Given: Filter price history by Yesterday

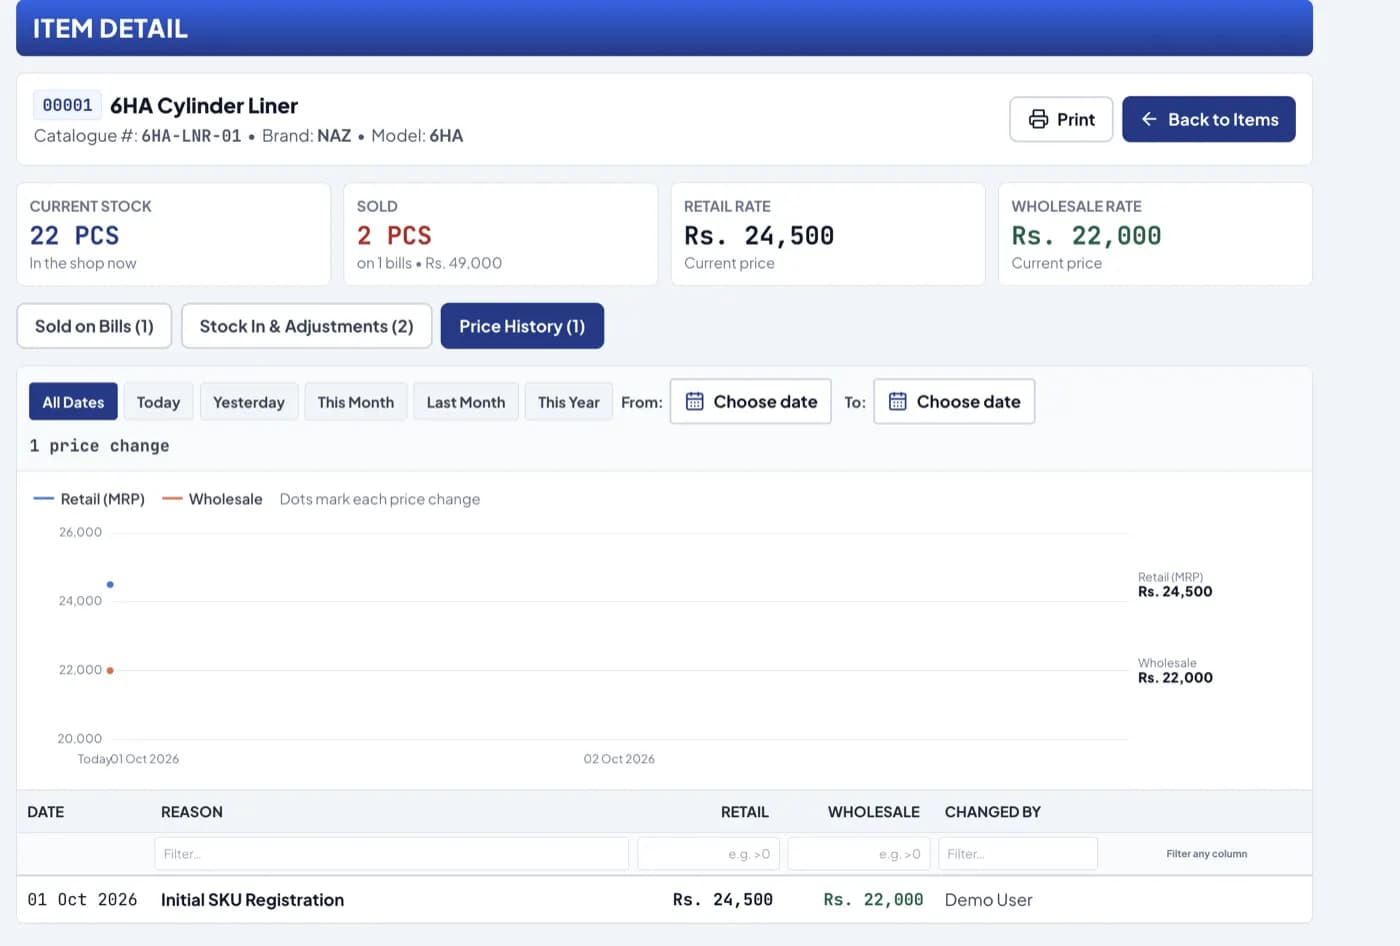Looking at the screenshot, I should click(249, 402).
